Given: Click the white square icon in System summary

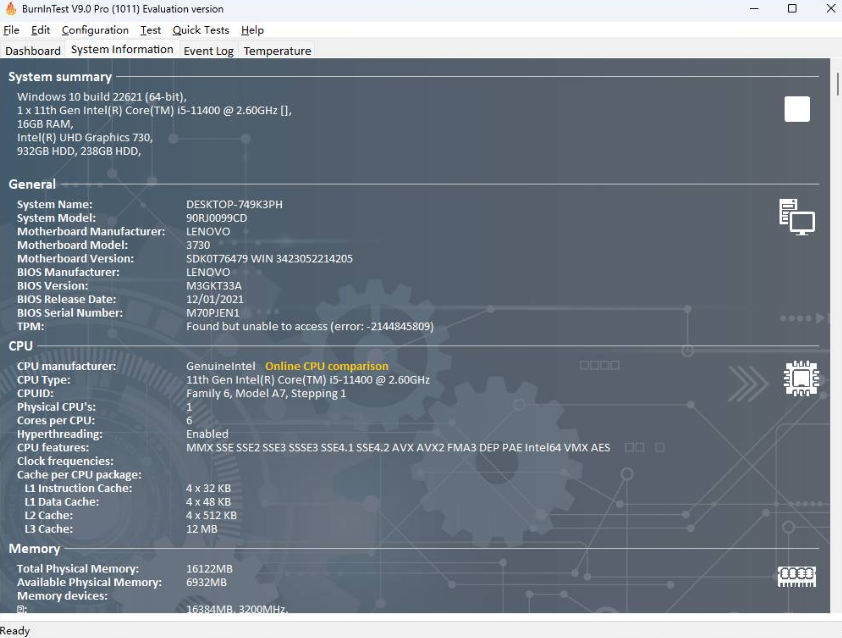Looking at the screenshot, I should (x=797, y=109).
